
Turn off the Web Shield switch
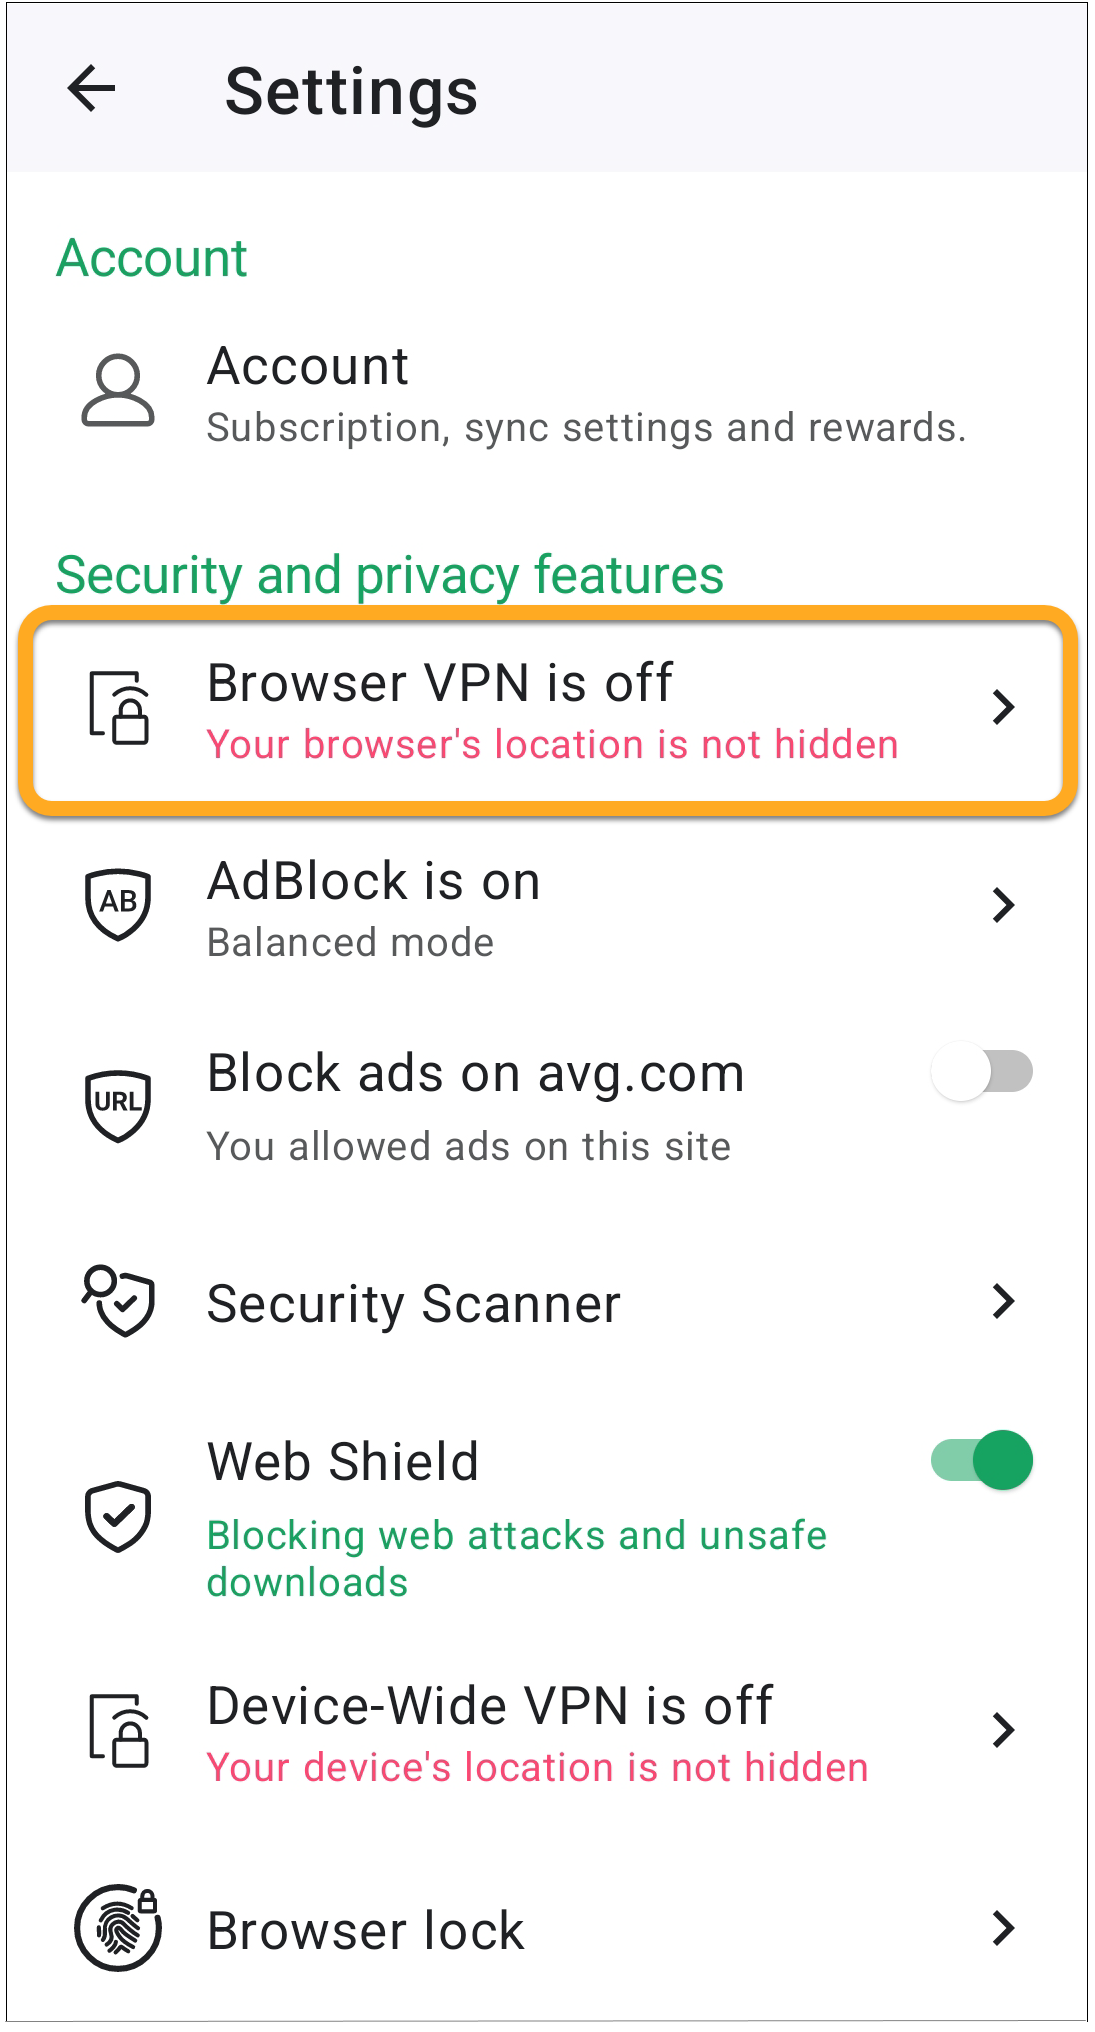pyautogui.click(x=982, y=1460)
